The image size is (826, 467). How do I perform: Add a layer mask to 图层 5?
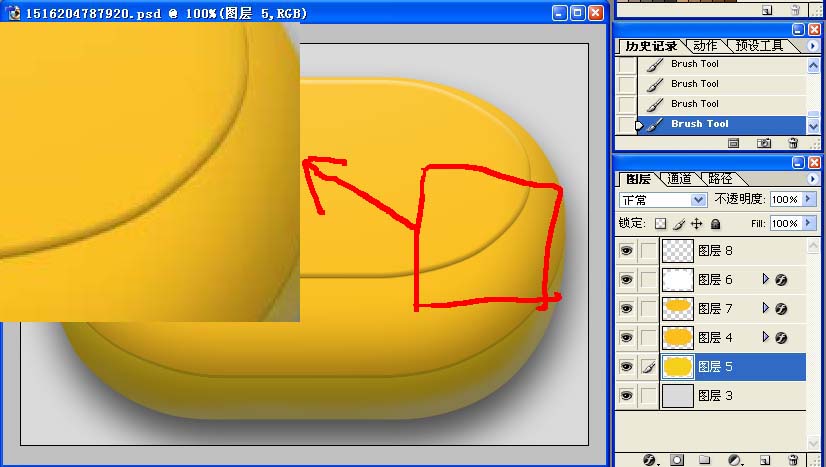[x=677, y=460]
